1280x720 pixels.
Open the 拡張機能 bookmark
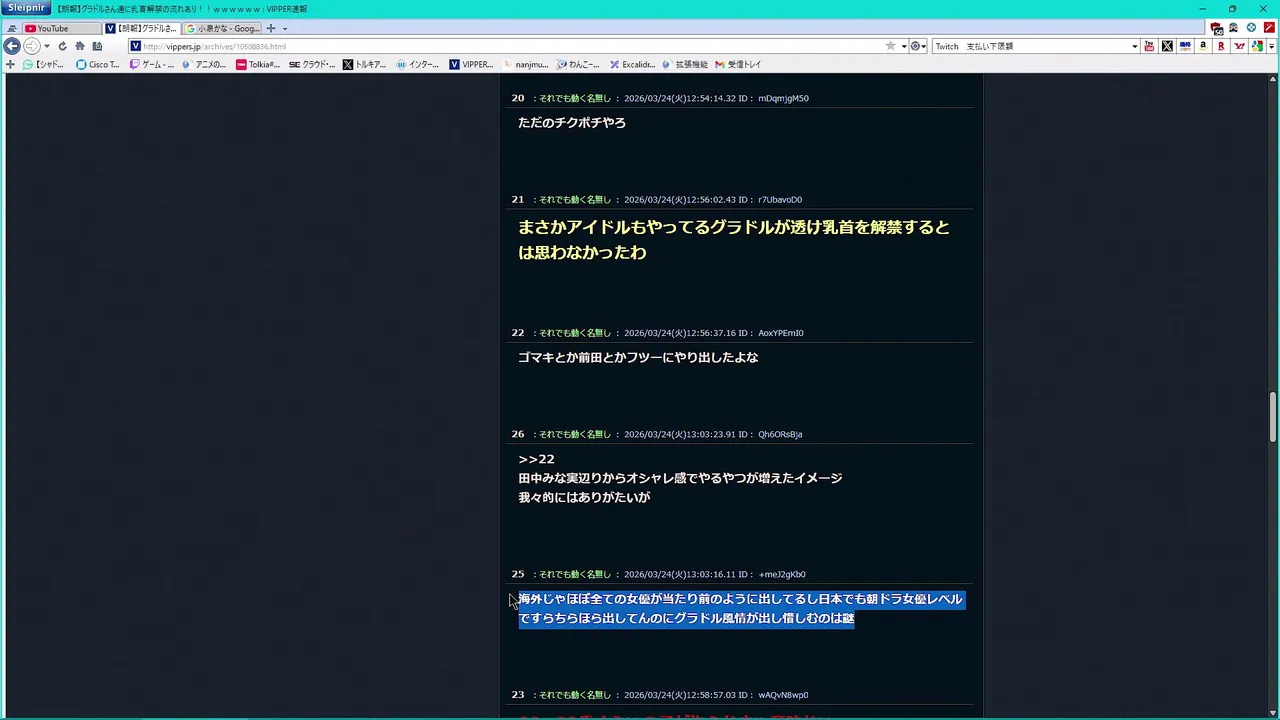pyautogui.click(x=685, y=64)
